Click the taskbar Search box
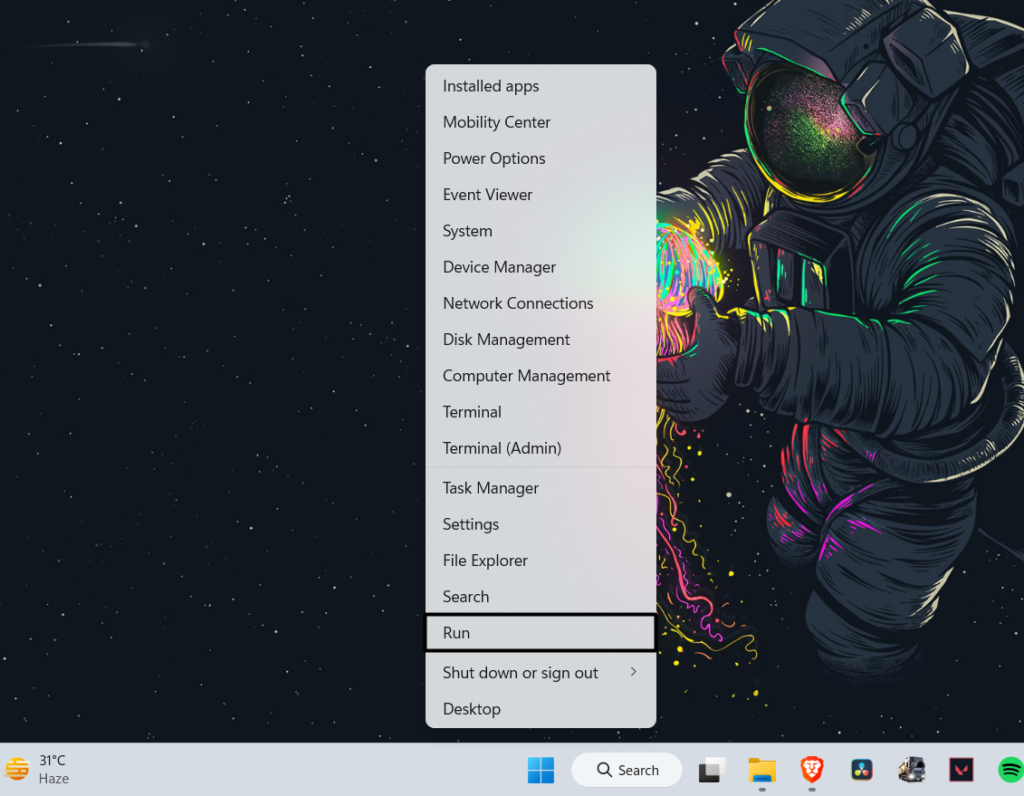The width and height of the screenshot is (1024, 796). [627, 770]
